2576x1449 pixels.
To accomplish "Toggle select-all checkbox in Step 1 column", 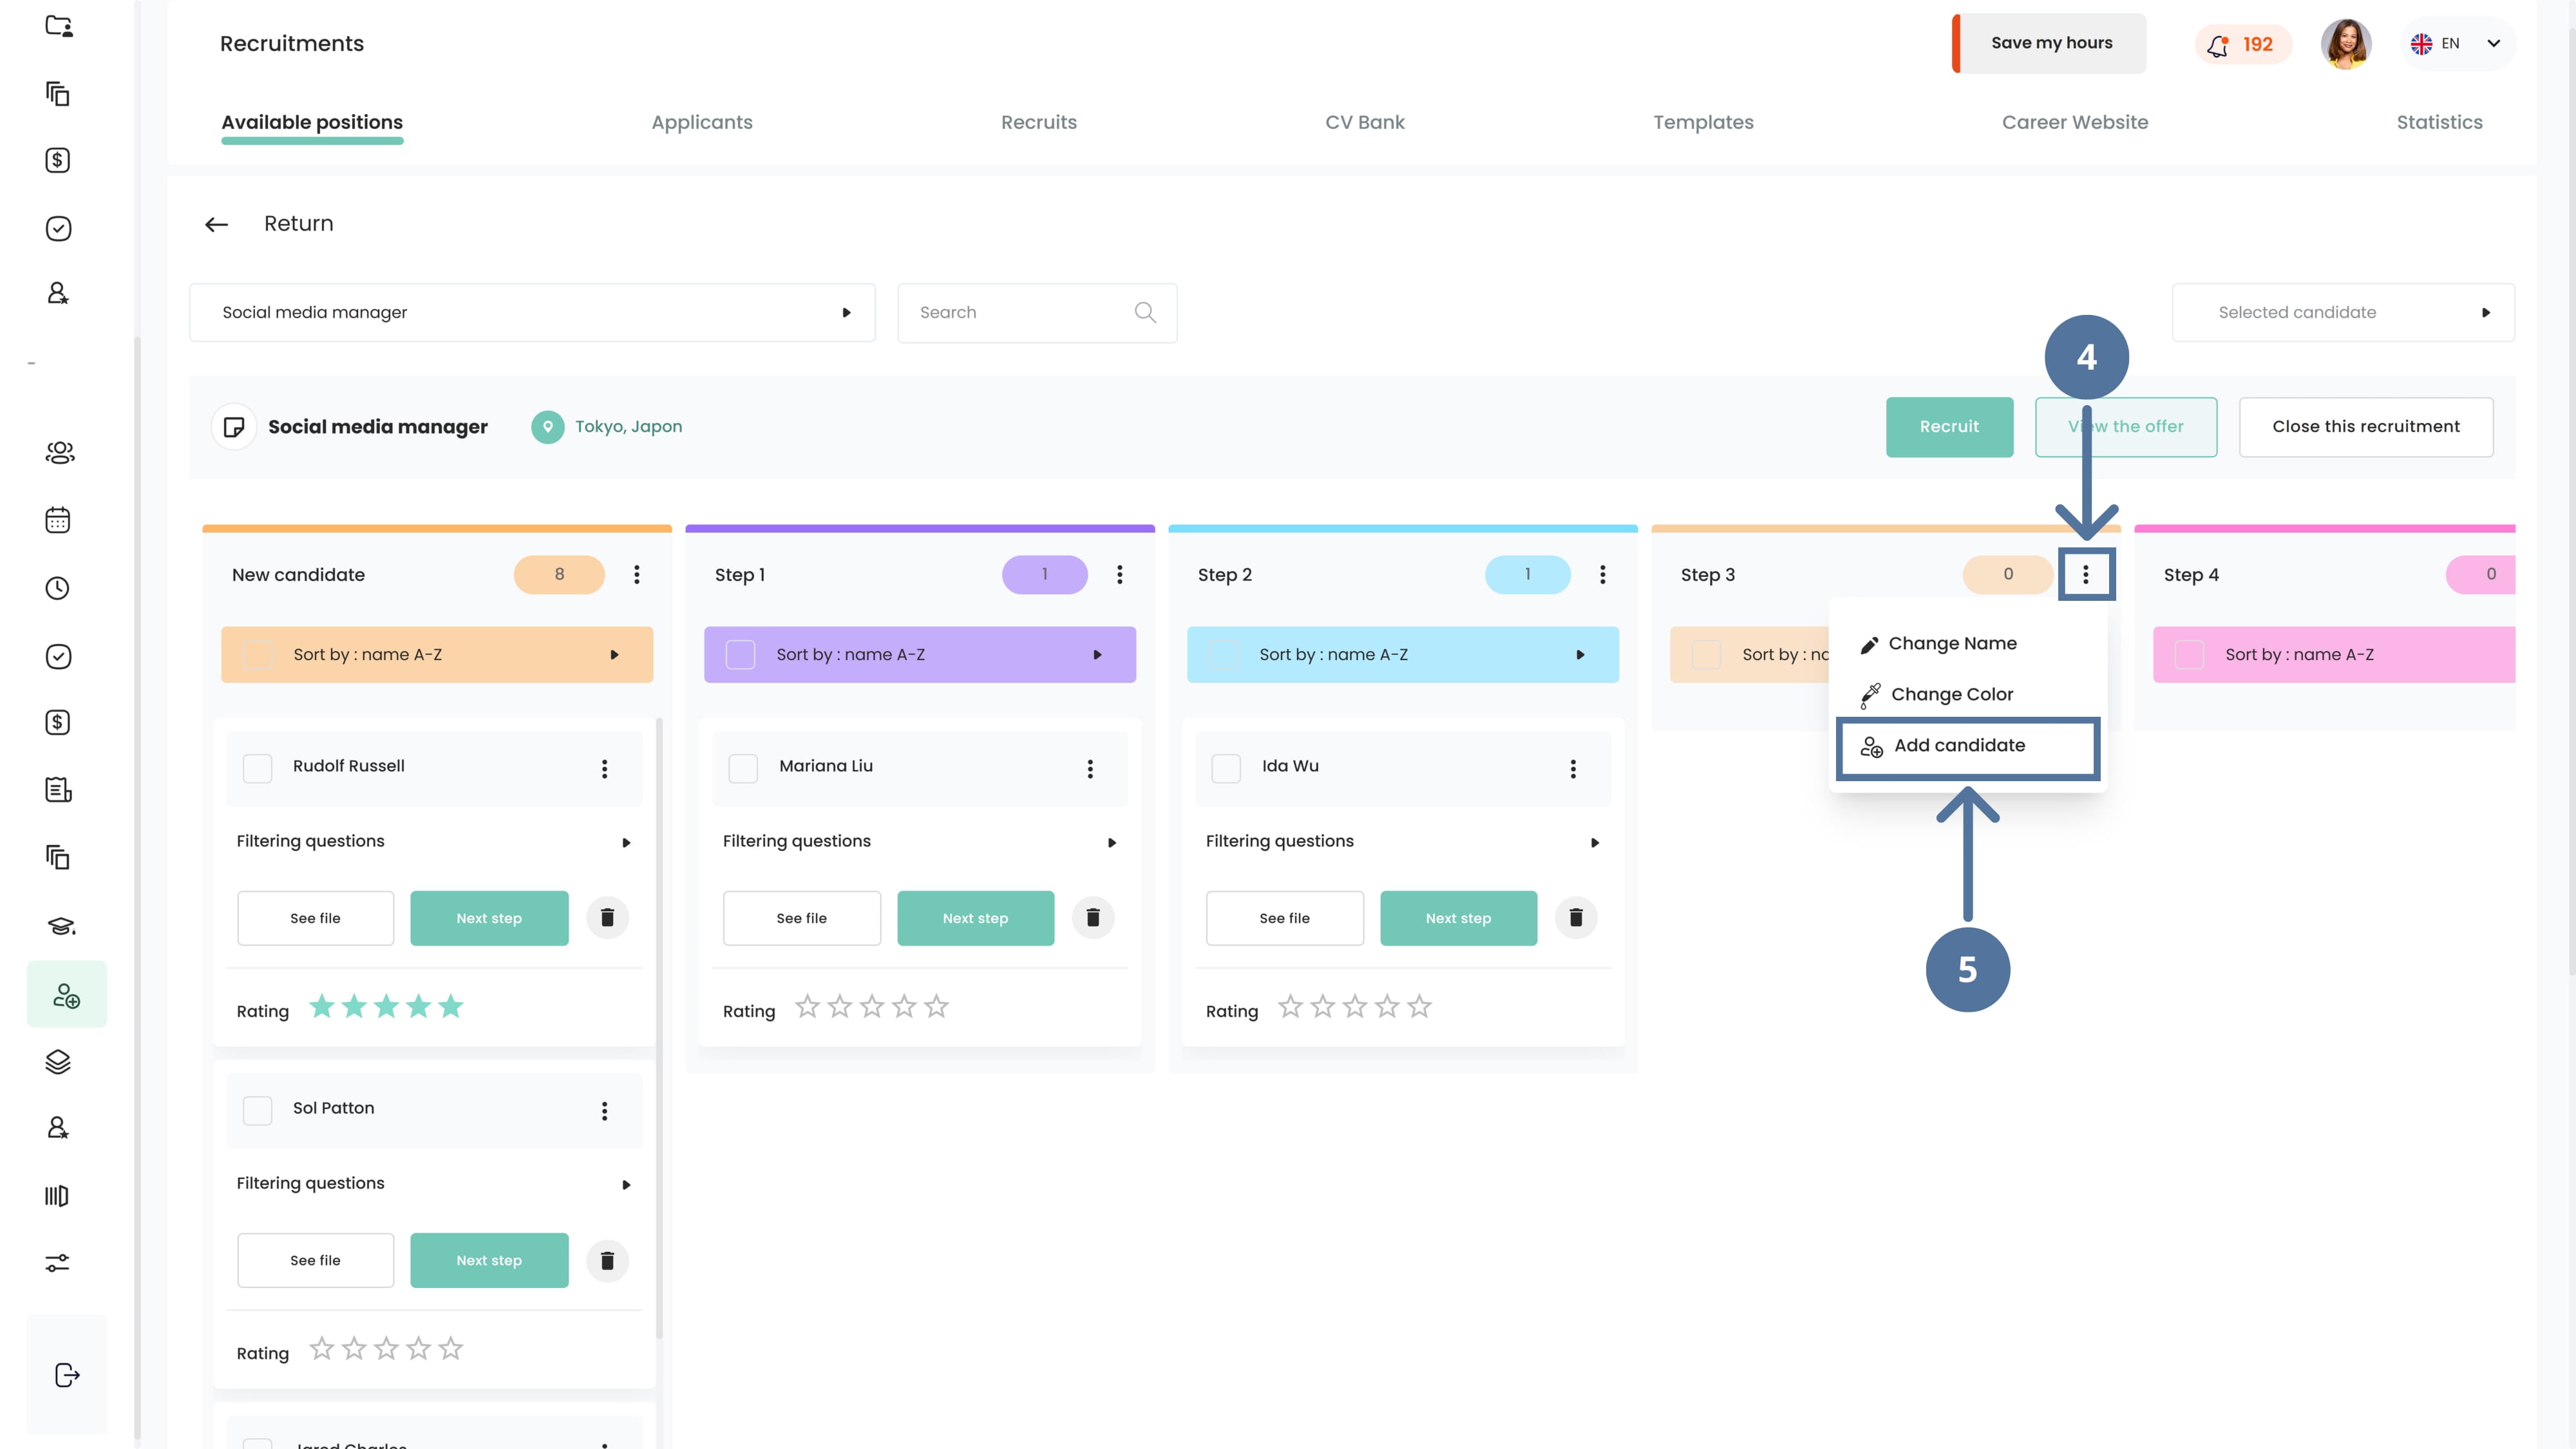I will 740,655.
